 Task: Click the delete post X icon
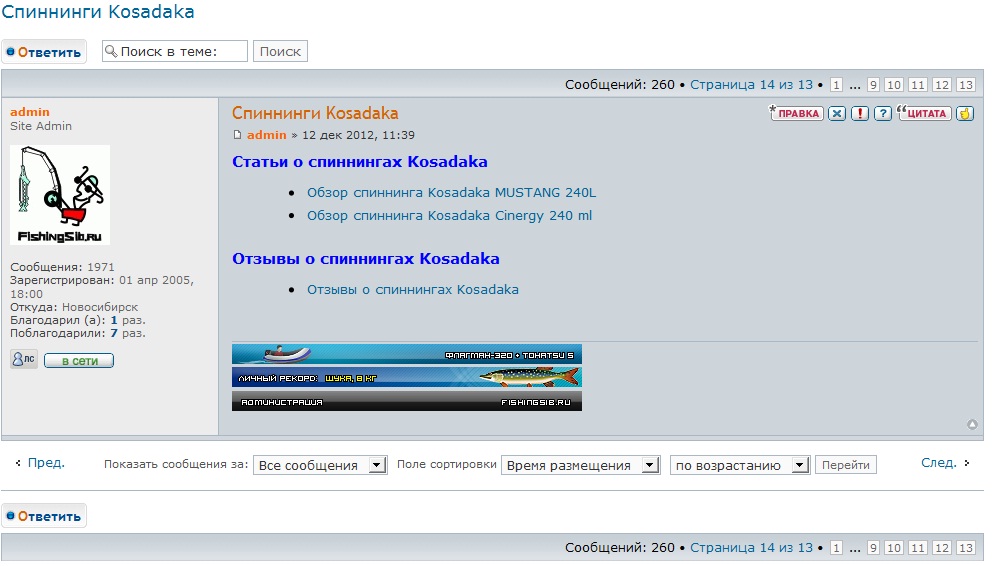coord(837,113)
